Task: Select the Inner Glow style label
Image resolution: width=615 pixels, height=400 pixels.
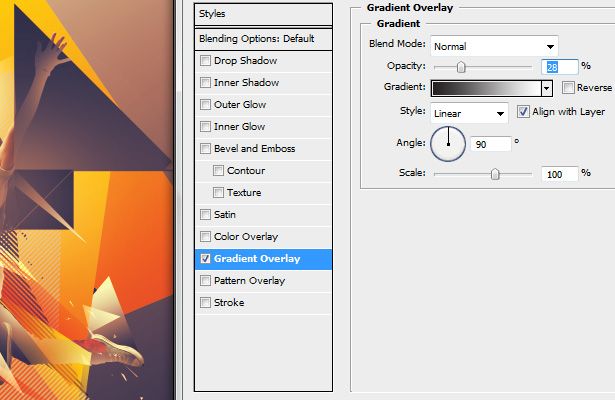Action: click(x=240, y=127)
